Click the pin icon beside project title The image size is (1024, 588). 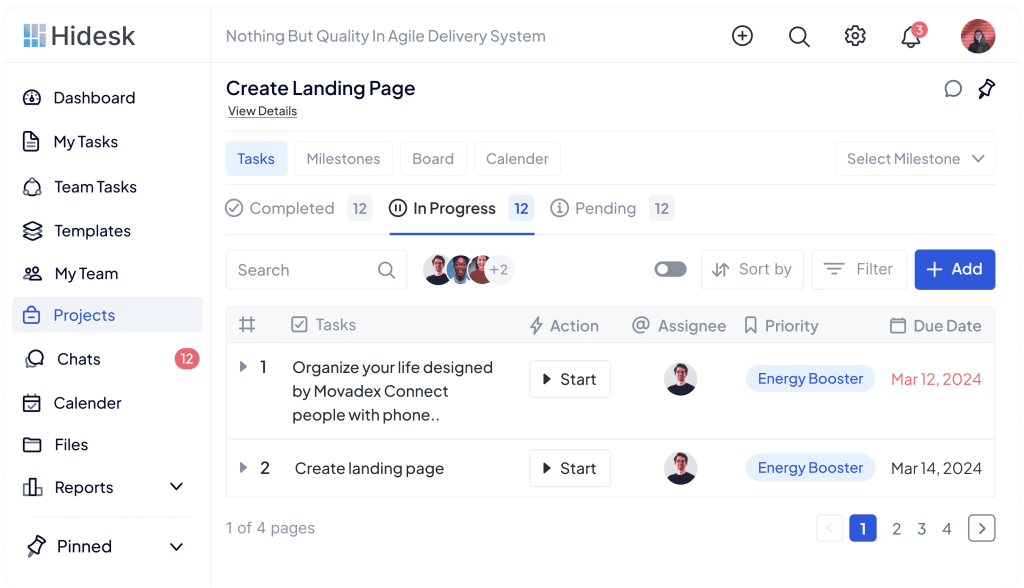[x=986, y=89]
